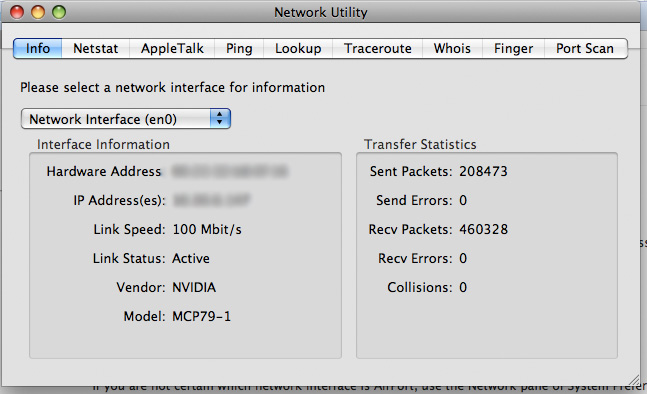This screenshot has width=647, height=394.
Task: Click the window resize grip corner
Action: (635, 381)
